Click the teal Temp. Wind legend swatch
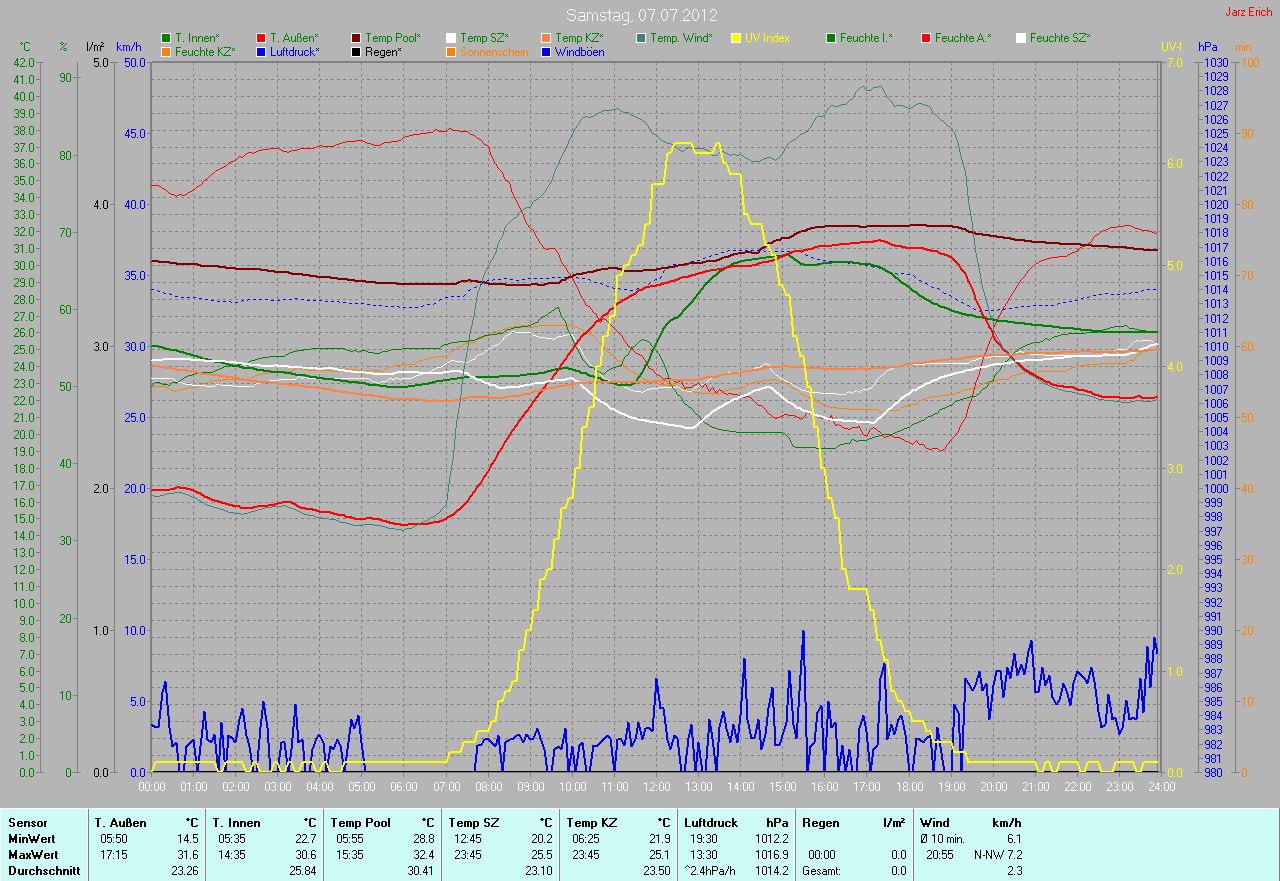This screenshot has height=881, width=1280. click(641, 38)
